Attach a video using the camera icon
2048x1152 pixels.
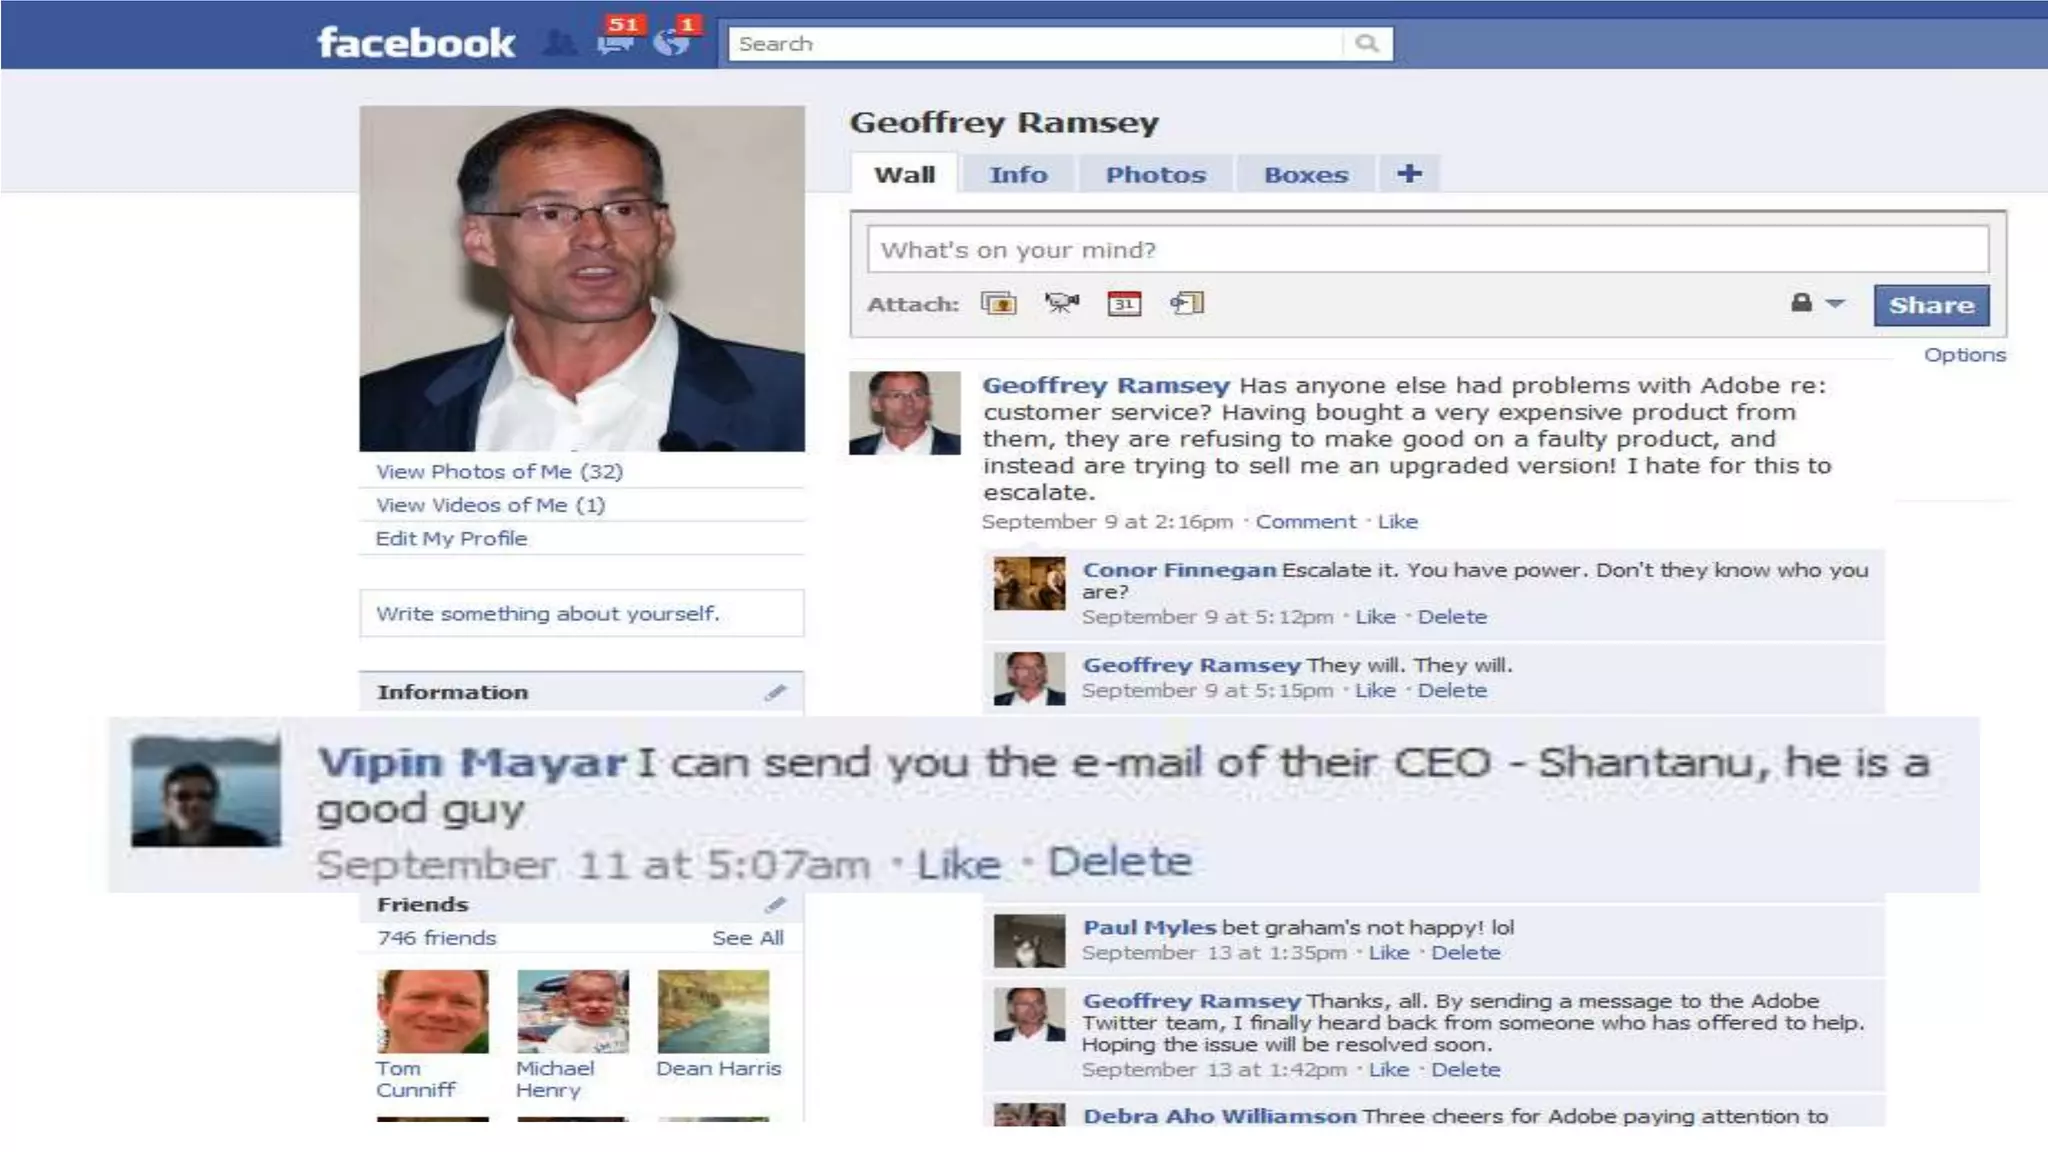[1062, 303]
